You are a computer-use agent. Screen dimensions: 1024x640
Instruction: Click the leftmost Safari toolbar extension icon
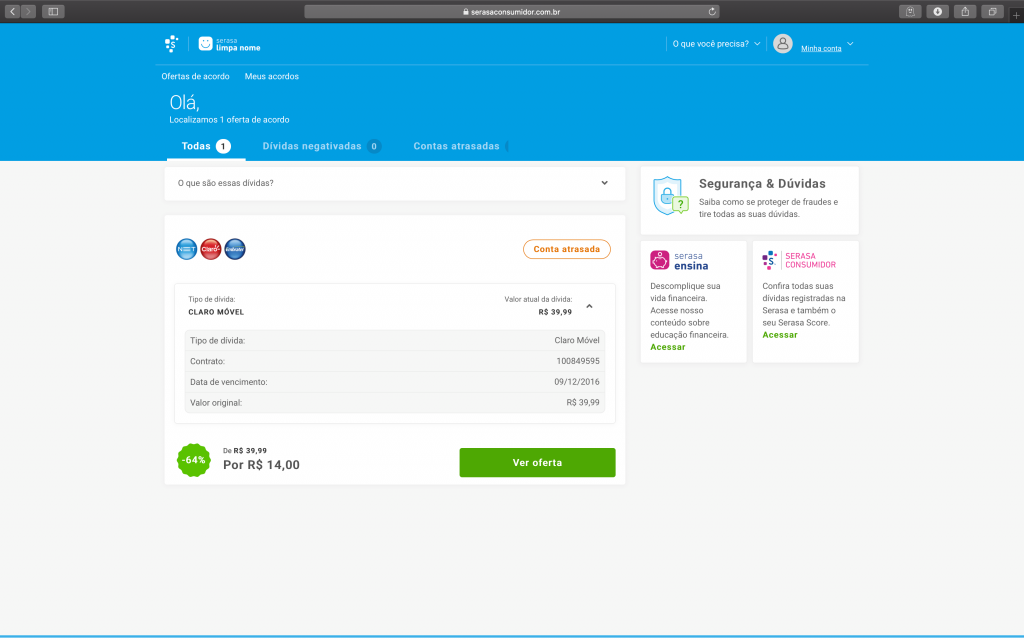pos(910,12)
